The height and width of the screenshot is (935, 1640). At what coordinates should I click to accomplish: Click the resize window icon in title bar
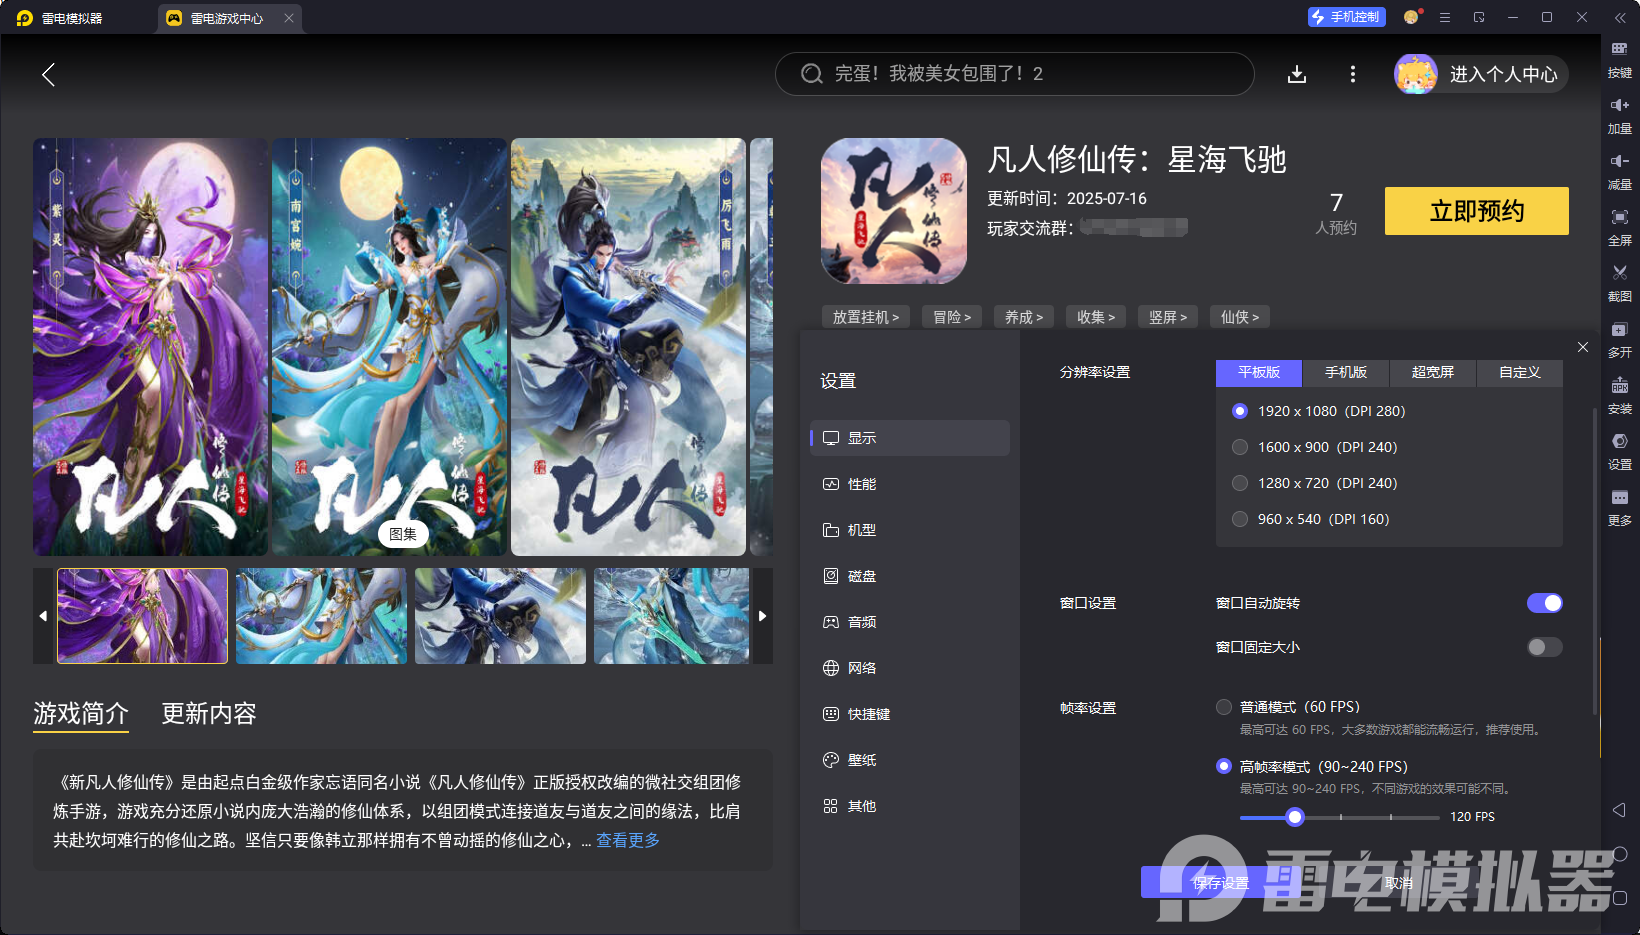click(x=1479, y=17)
